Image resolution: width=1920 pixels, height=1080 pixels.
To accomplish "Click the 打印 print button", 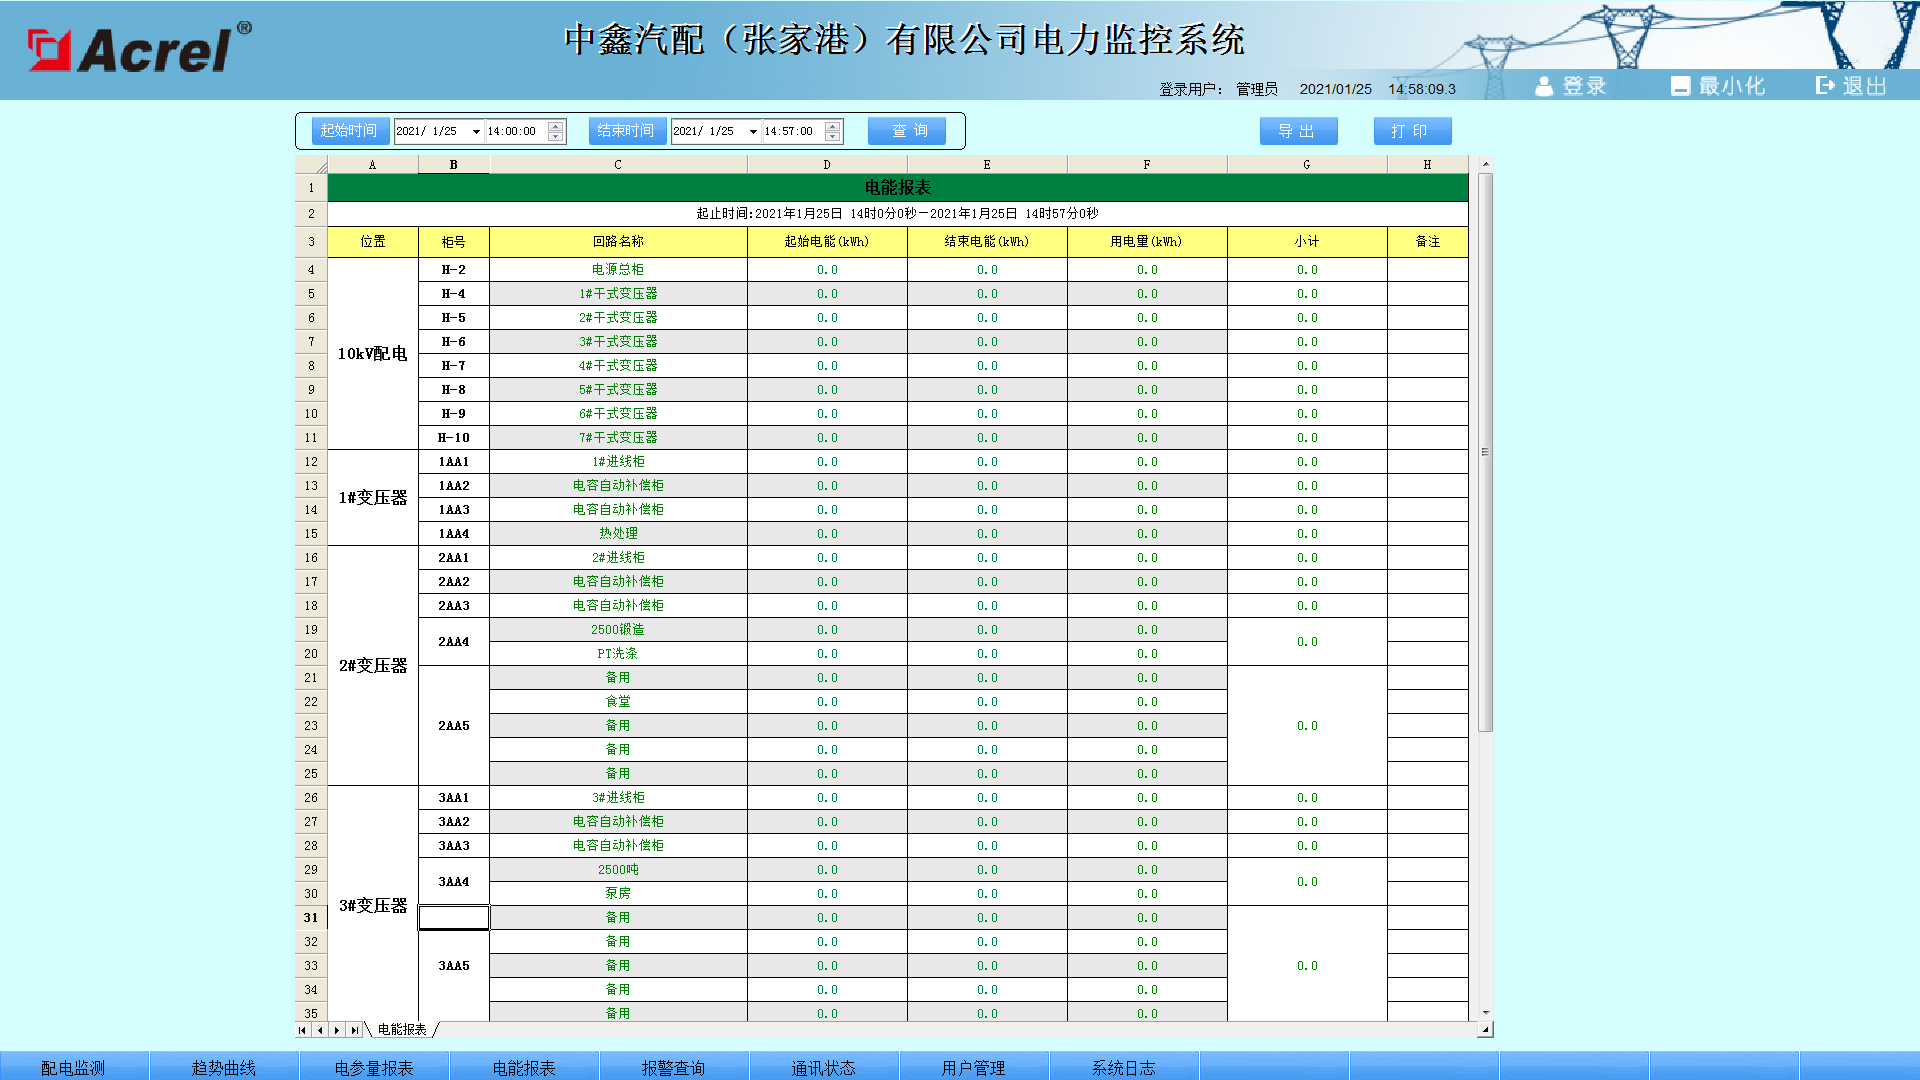I will pyautogui.click(x=1412, y=131).
